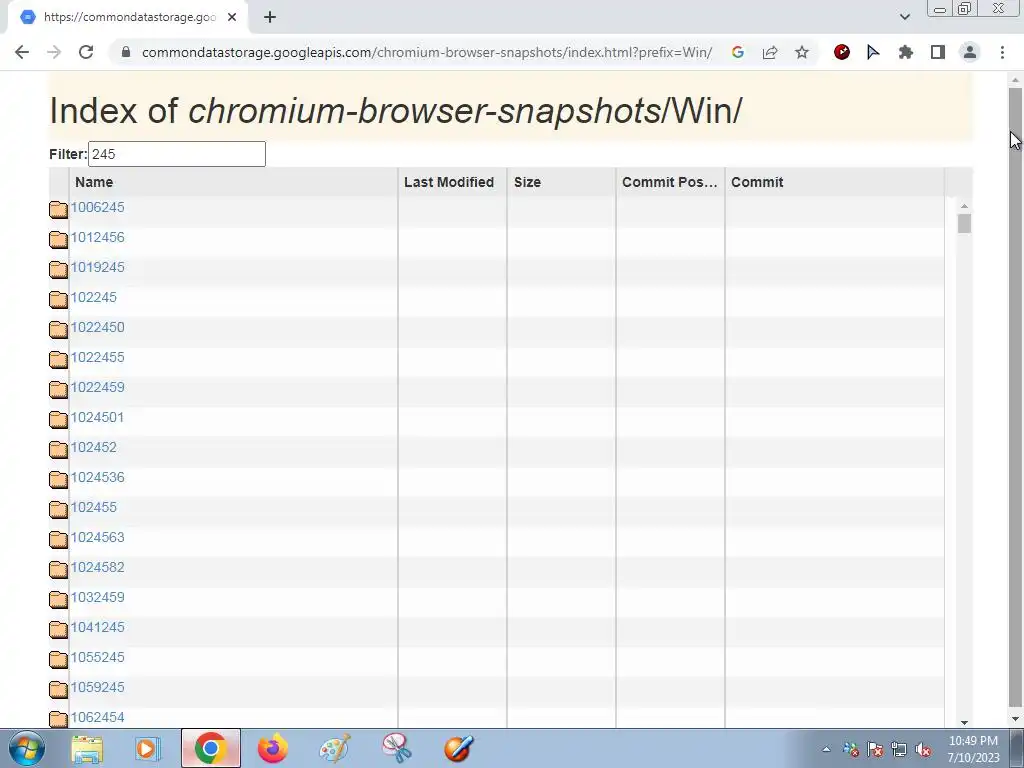Open the red round extension icon

(842, 52)
